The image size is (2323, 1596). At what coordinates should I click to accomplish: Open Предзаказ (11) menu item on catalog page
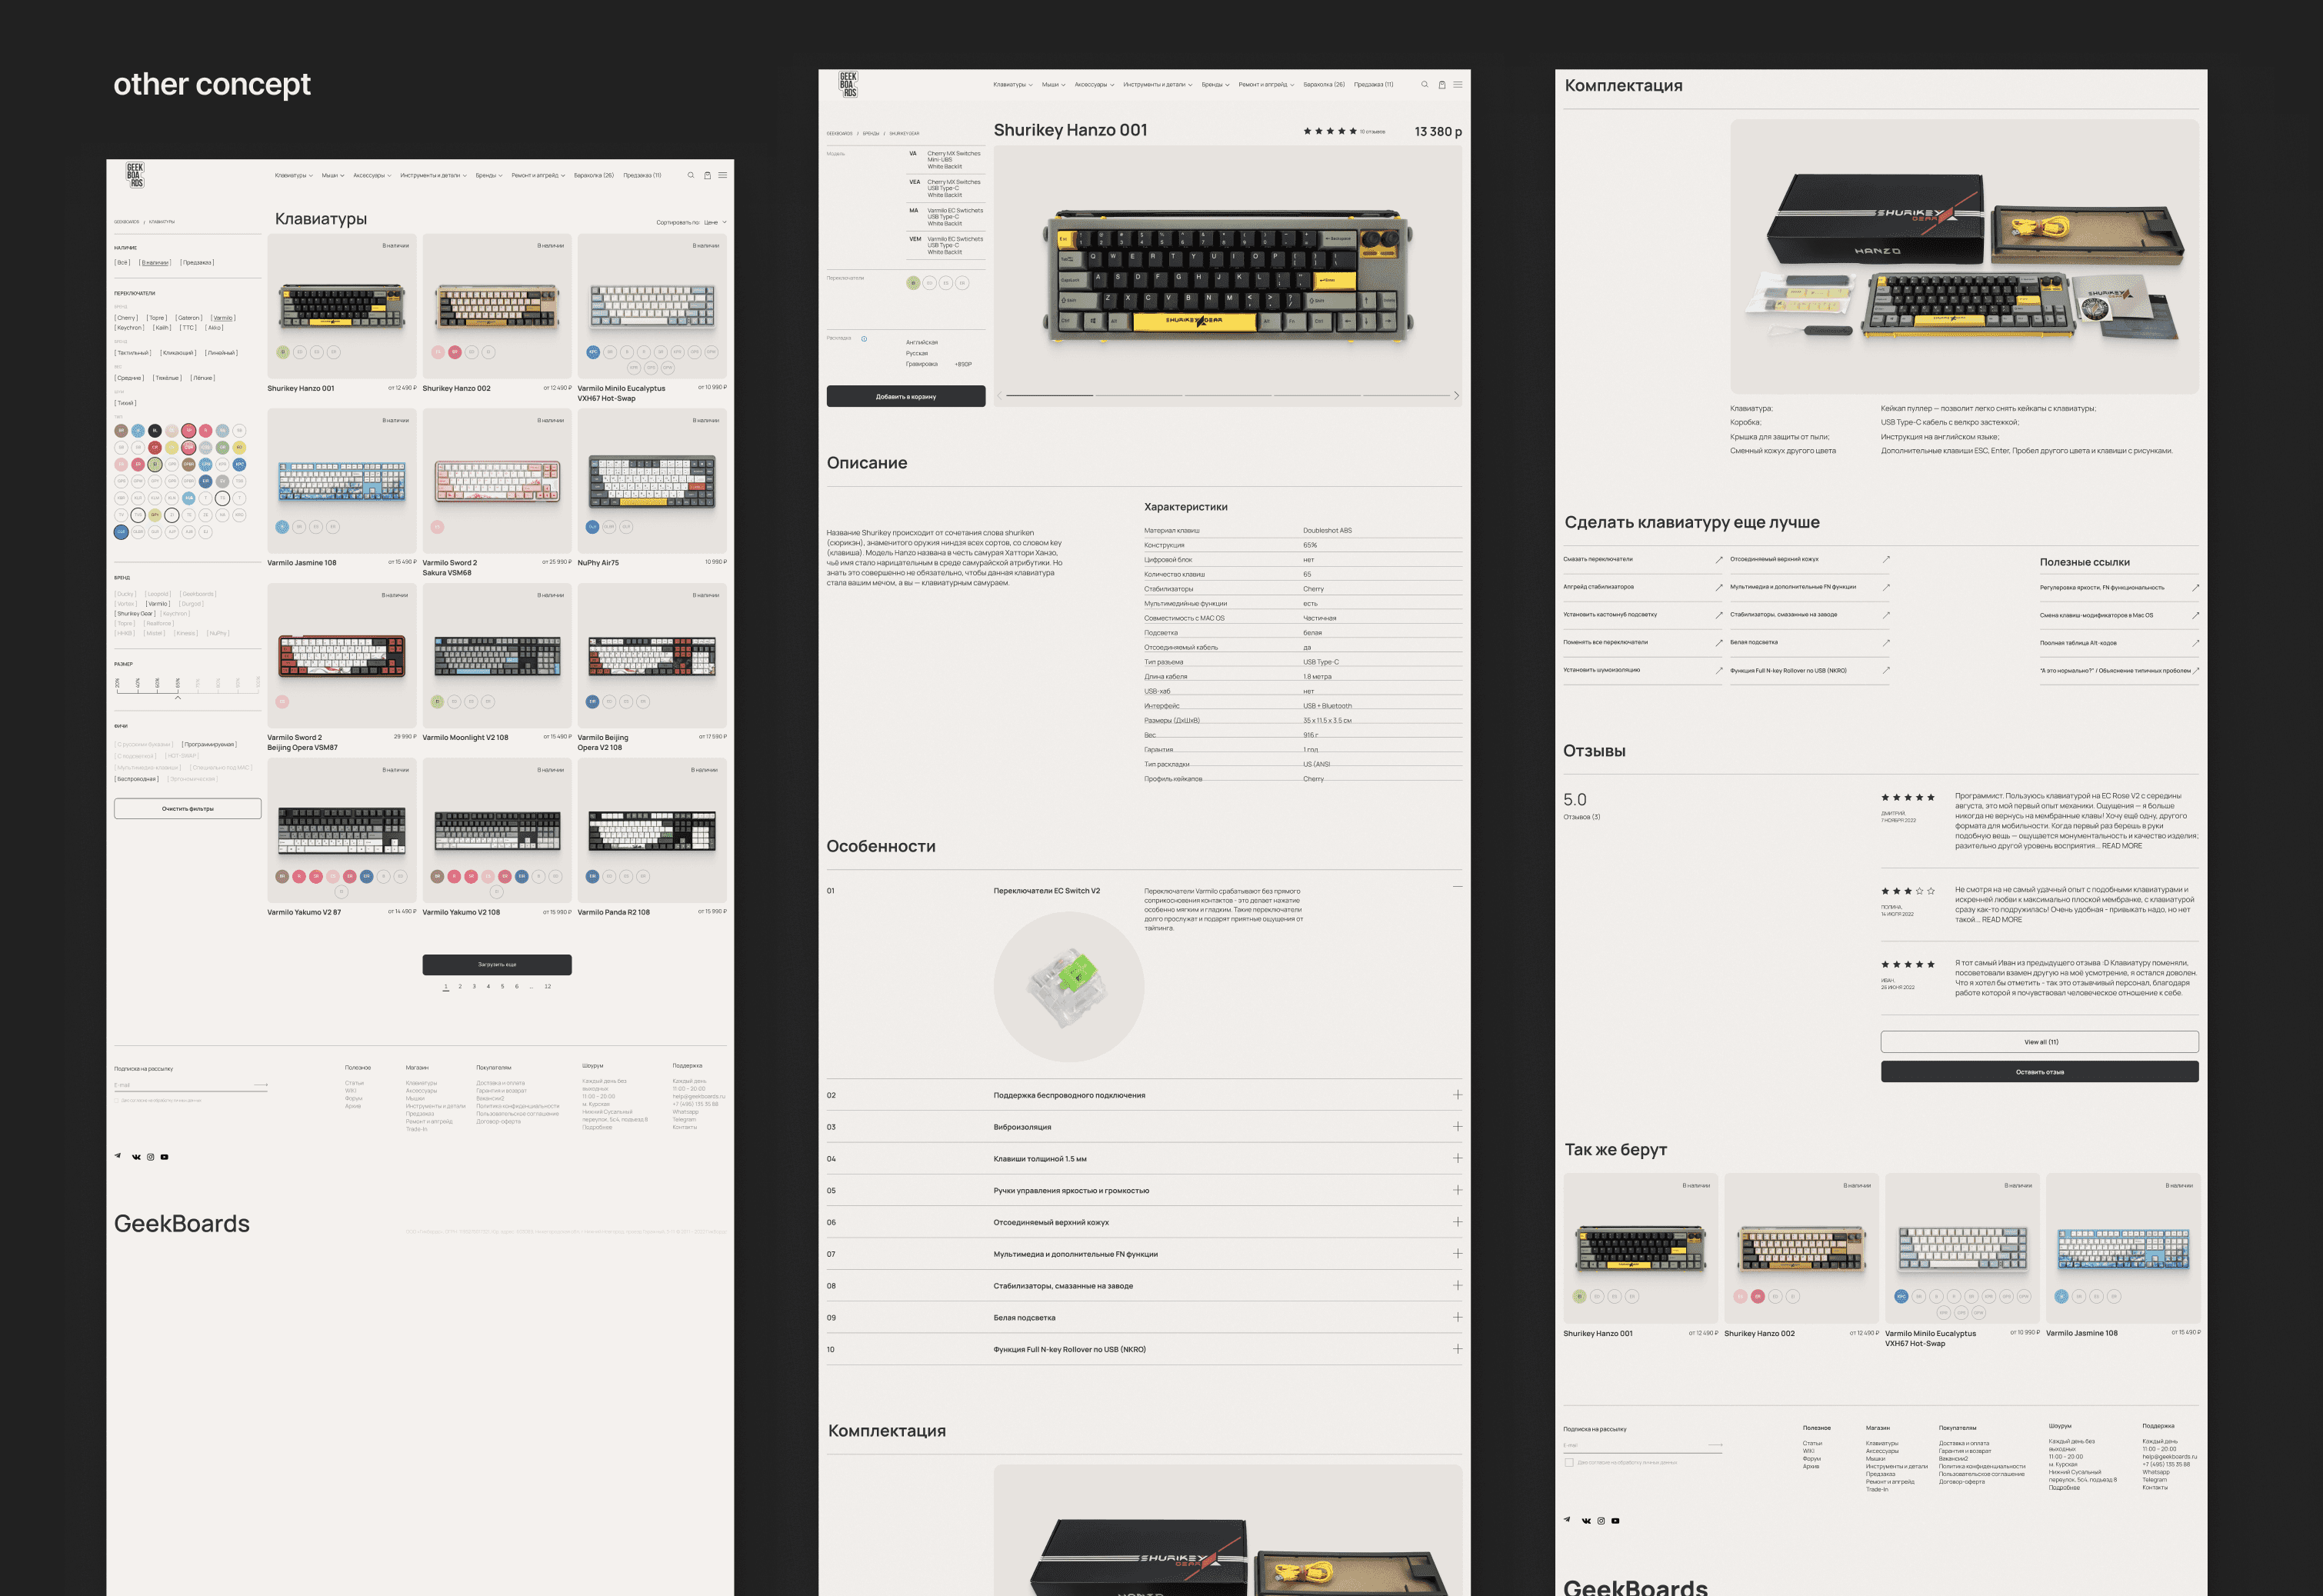coord(642,175)
